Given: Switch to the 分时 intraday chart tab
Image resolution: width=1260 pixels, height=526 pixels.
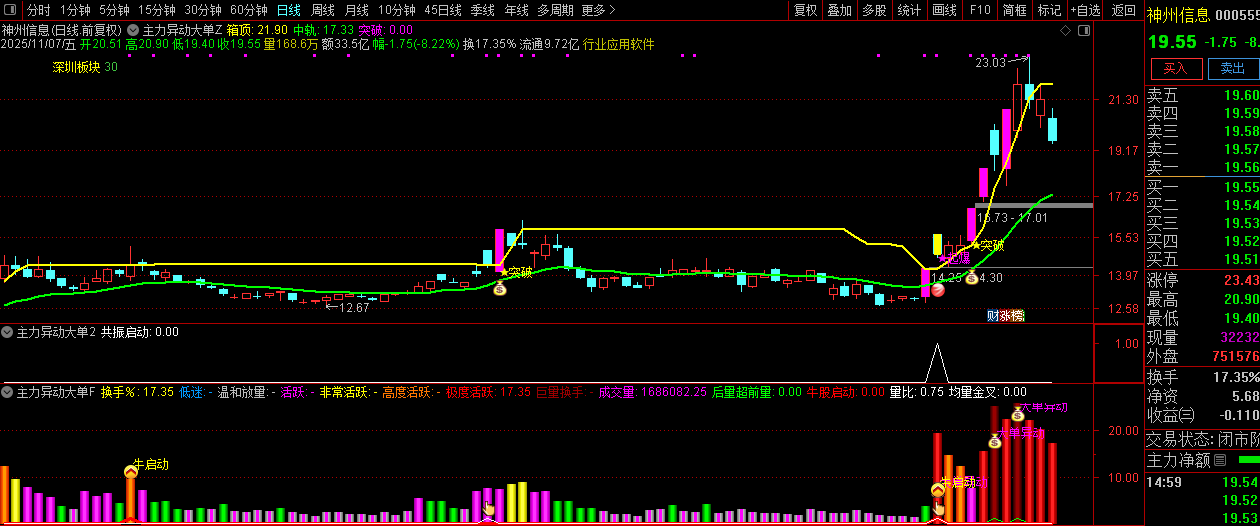Looking at the screenshot, I should (x=38, y=10).
